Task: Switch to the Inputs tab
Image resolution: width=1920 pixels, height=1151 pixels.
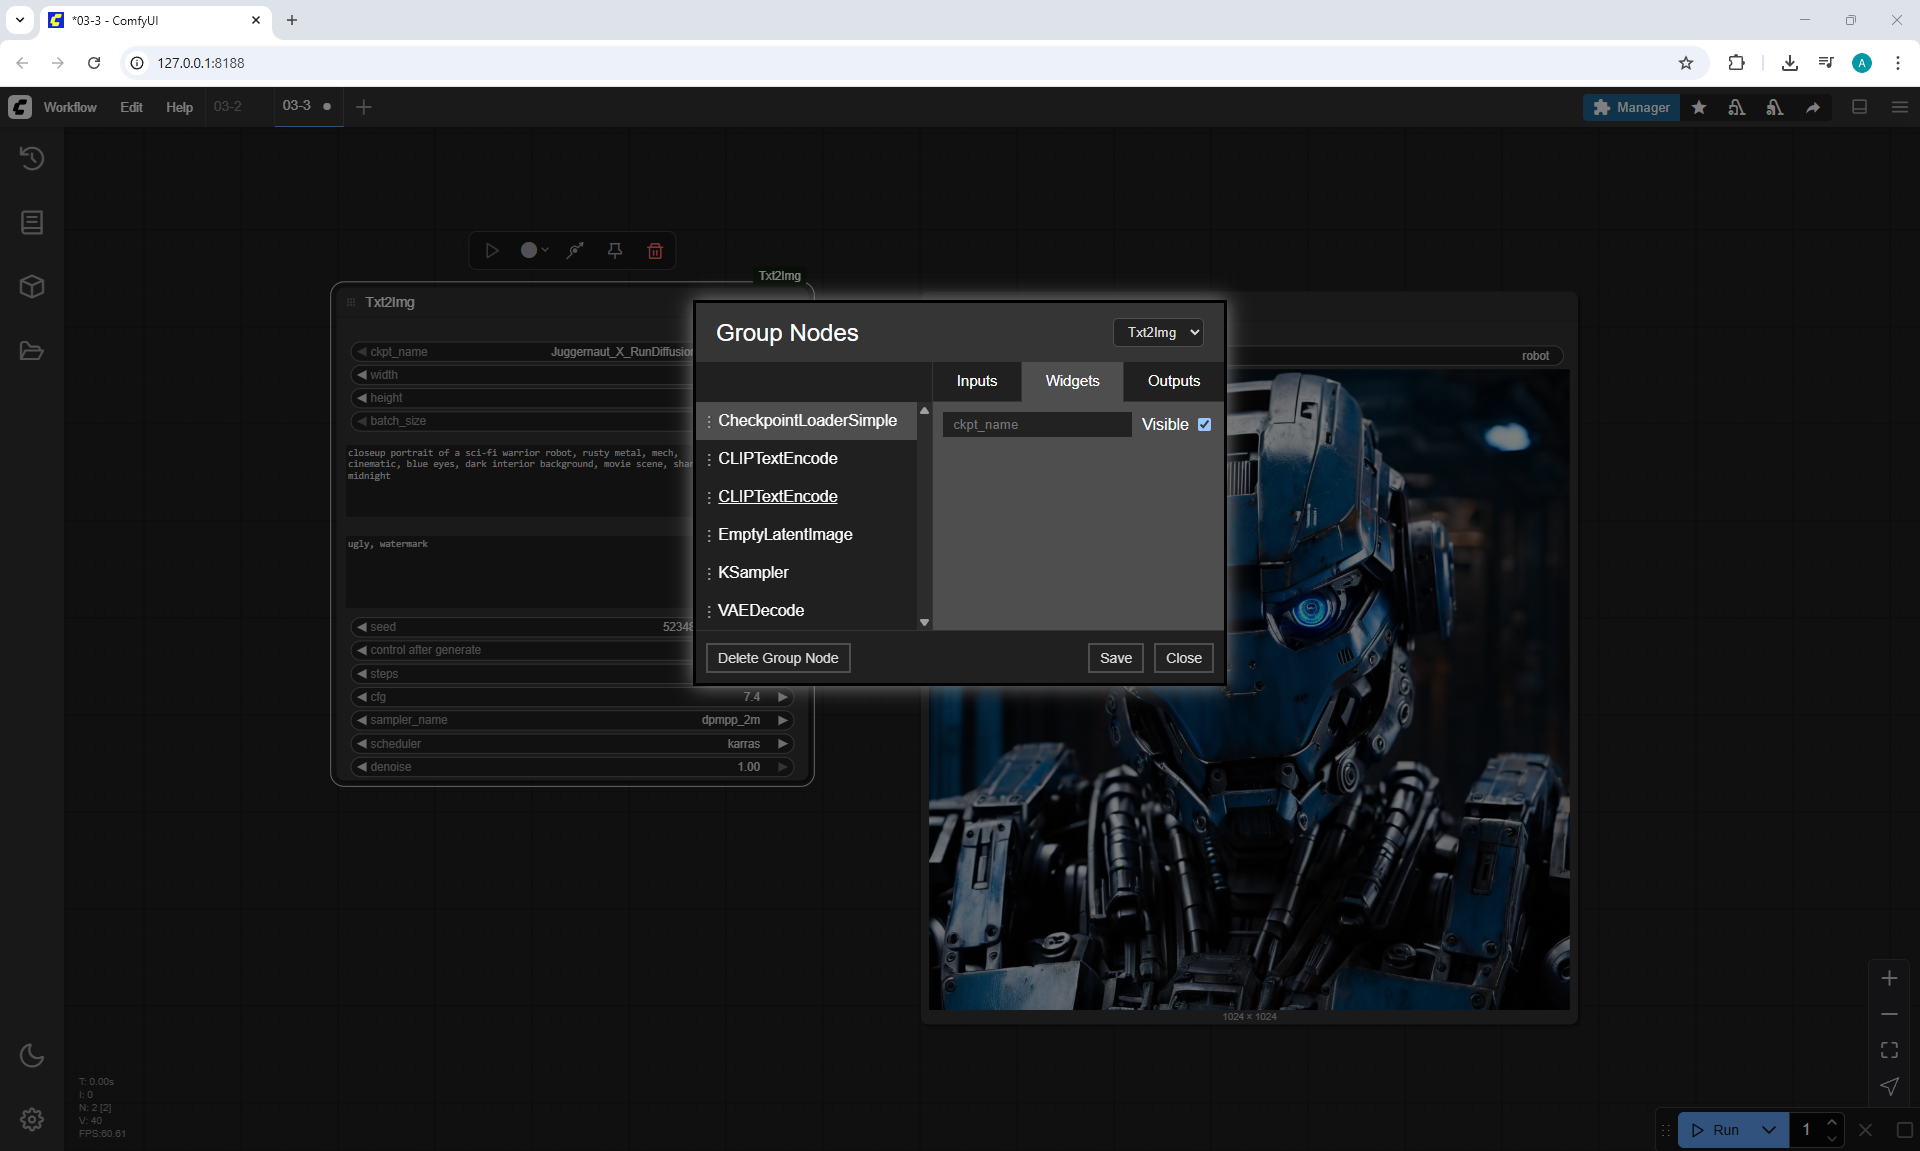Action: coord(976,381)
